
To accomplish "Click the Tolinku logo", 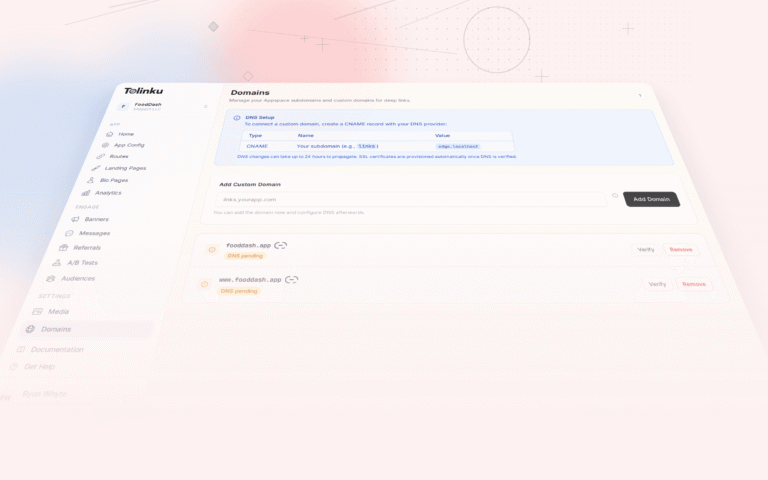I will pyautogui.click(x=144, y=91).
